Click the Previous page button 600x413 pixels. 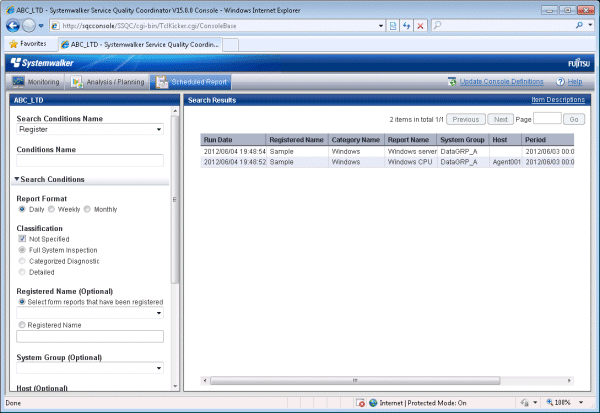tap(466, 119)
